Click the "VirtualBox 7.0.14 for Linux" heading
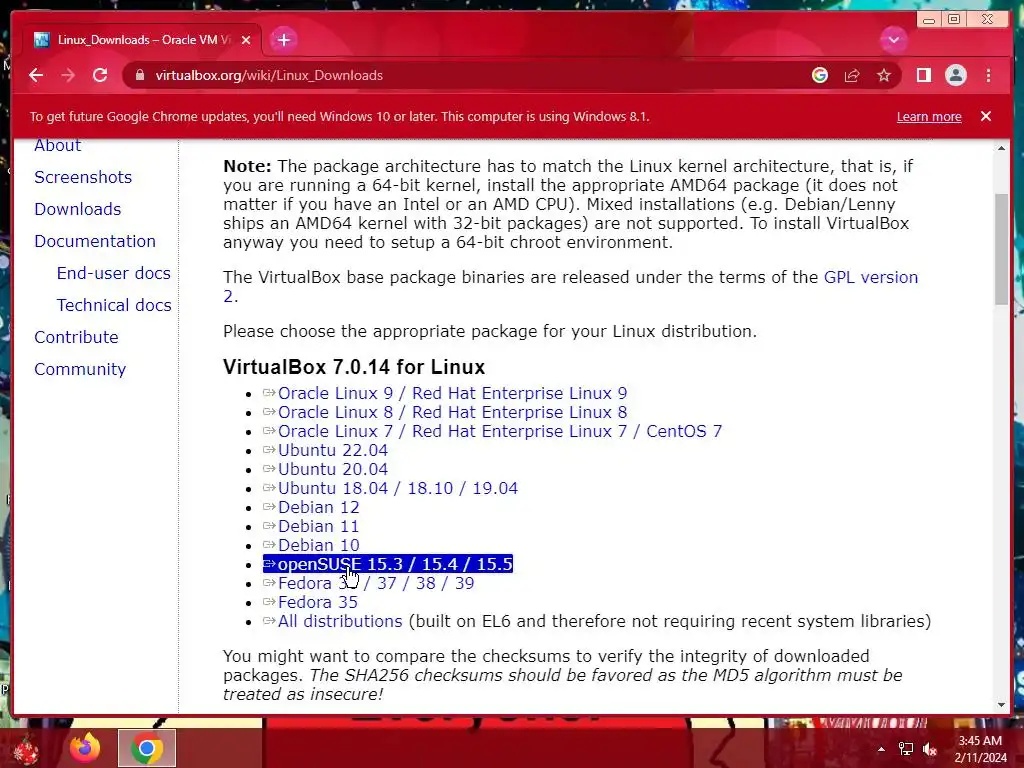1024x768 pixels. point(354,367)
